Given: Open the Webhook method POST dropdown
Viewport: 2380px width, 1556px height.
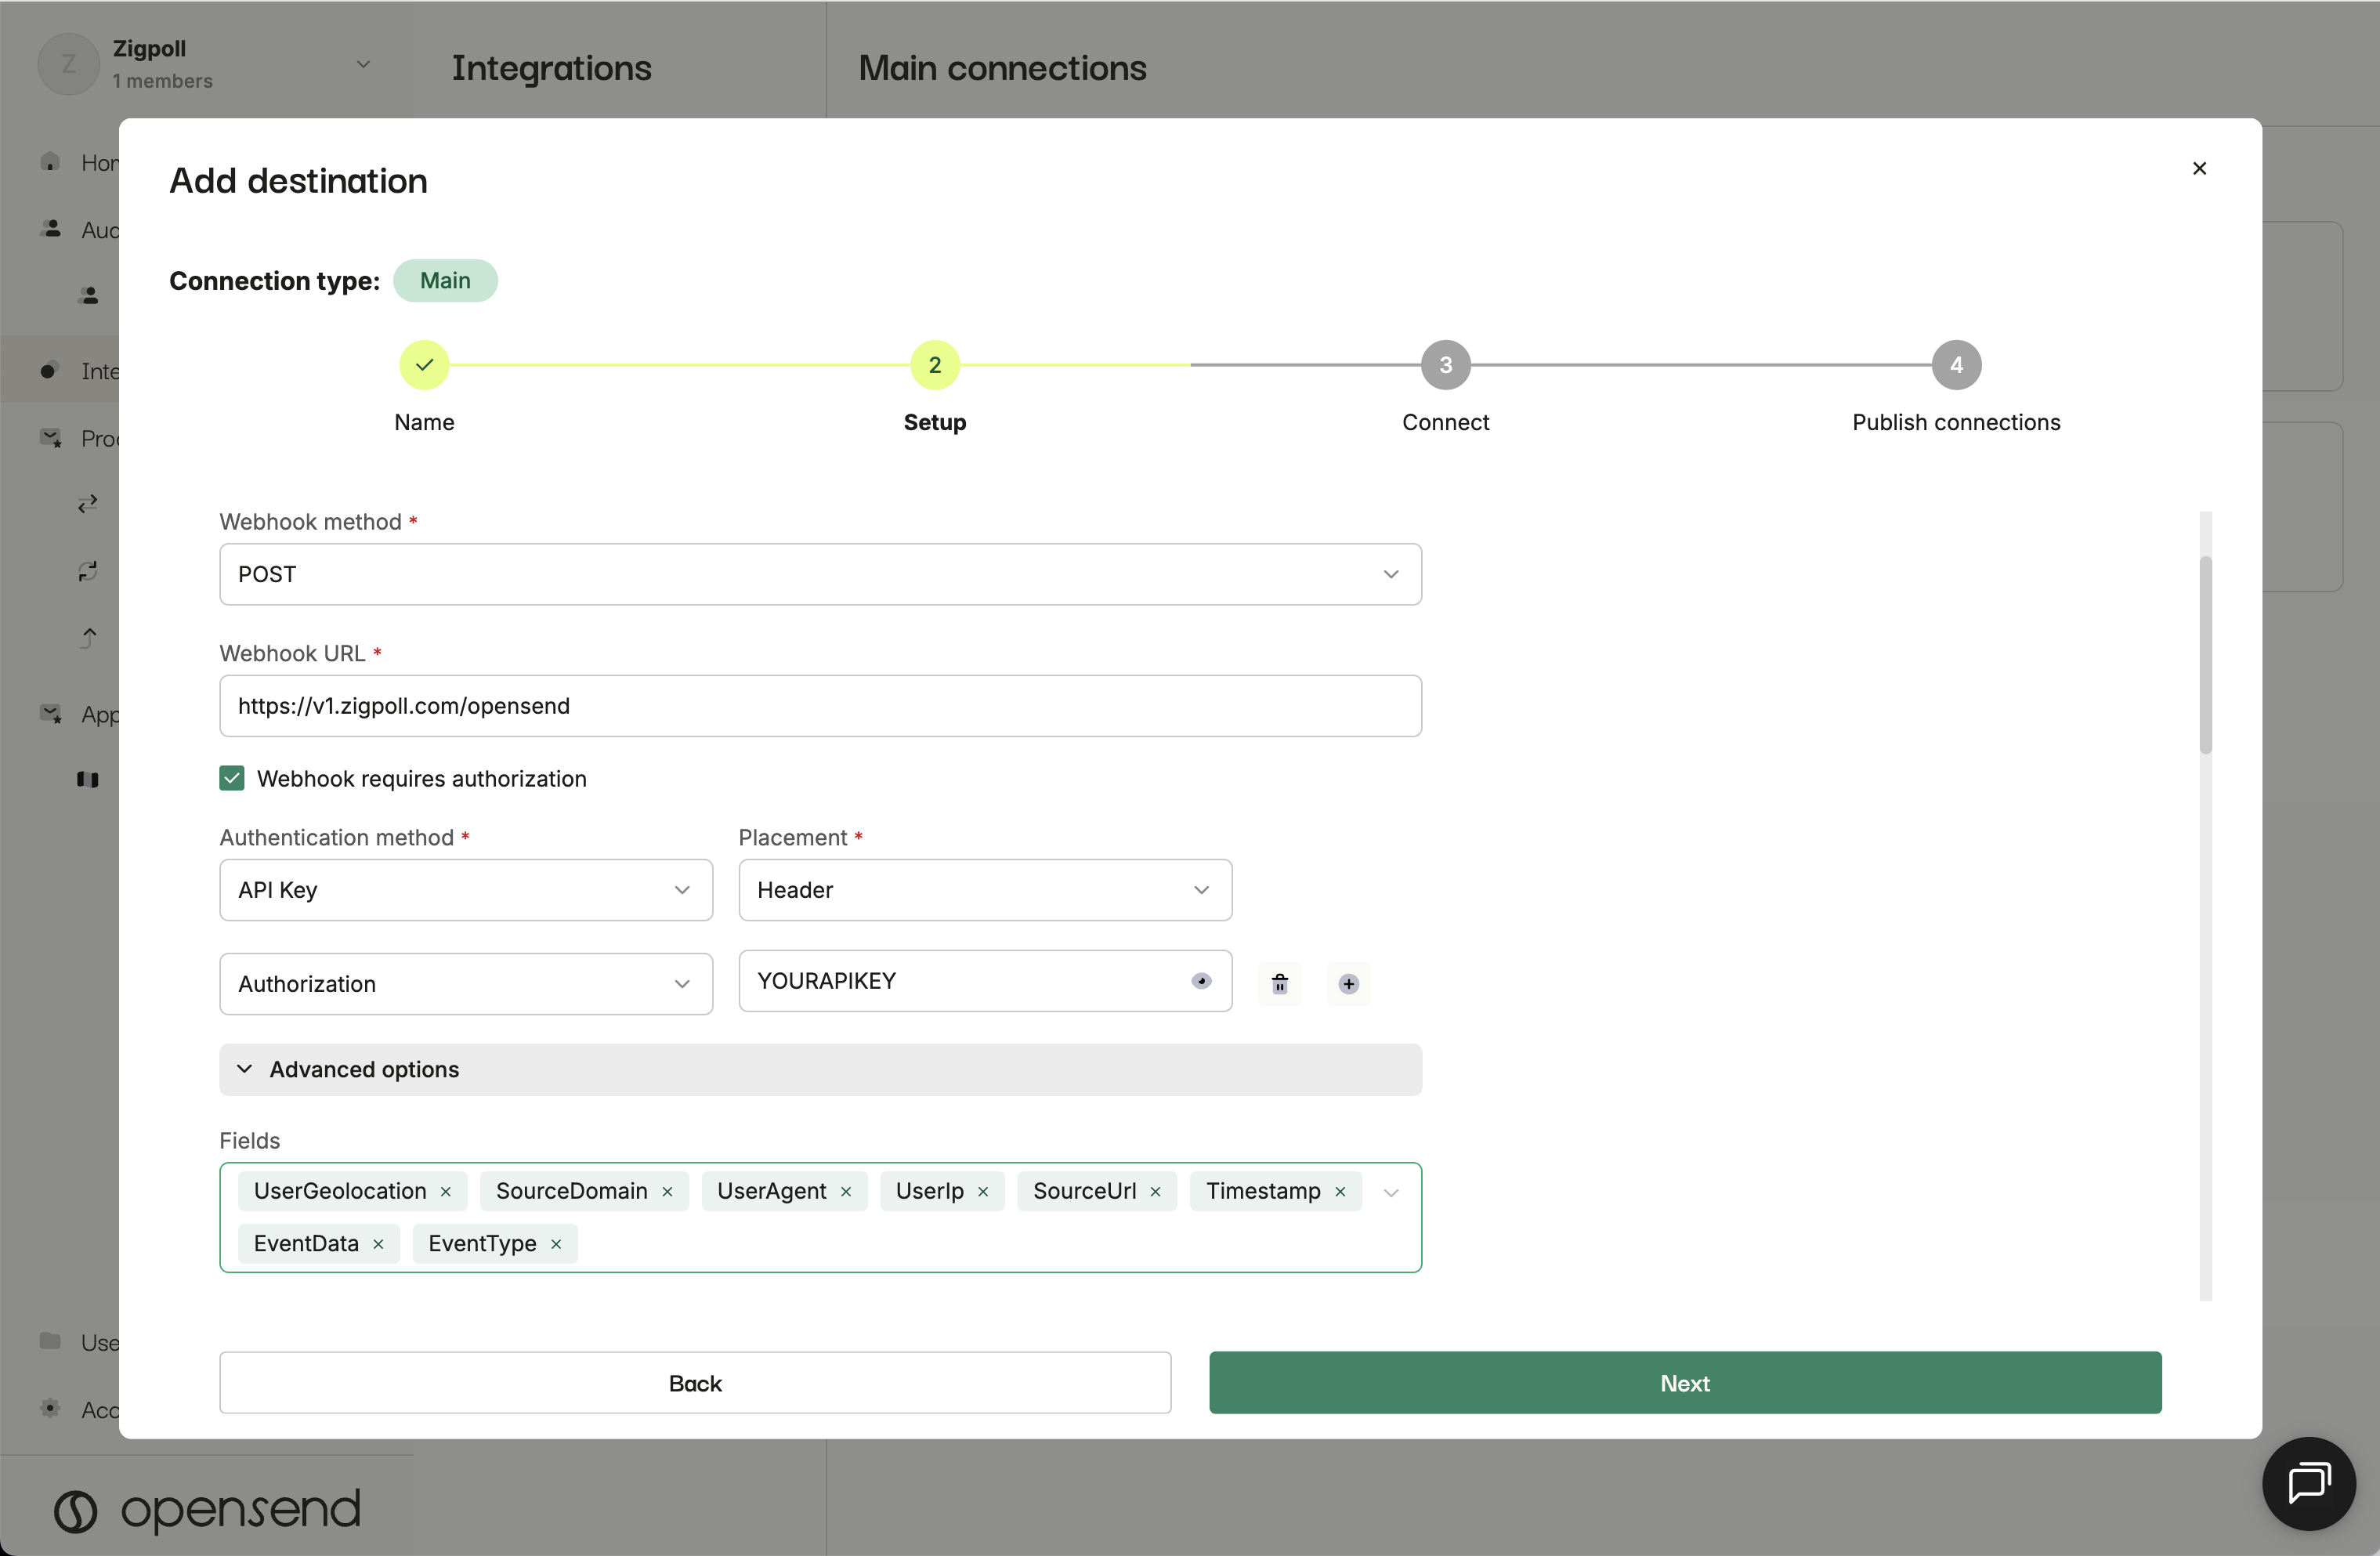Looking at the screenshot, I should (820, 574).
